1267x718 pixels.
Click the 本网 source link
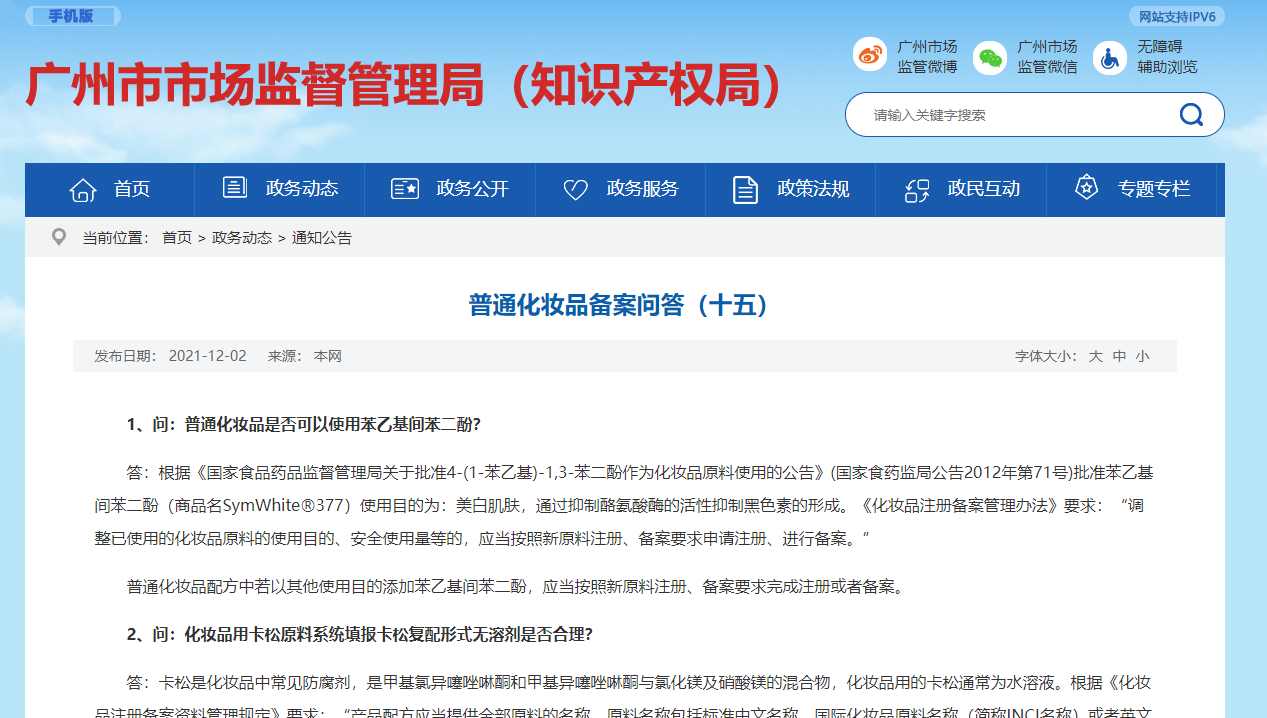click(x=331, y=355)
